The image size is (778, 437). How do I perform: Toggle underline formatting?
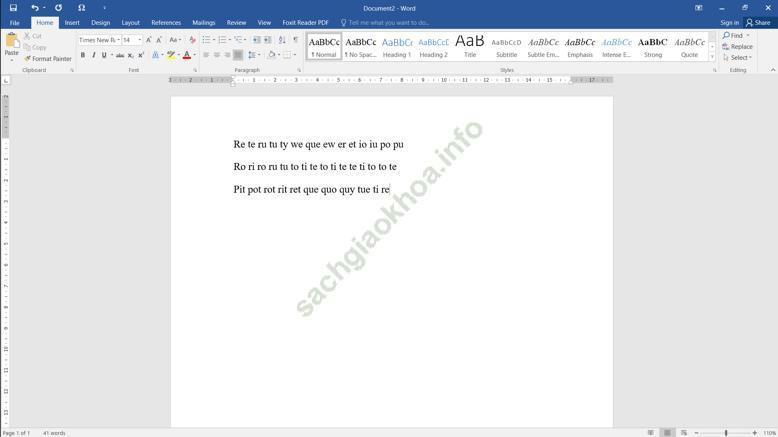(104, 55)
